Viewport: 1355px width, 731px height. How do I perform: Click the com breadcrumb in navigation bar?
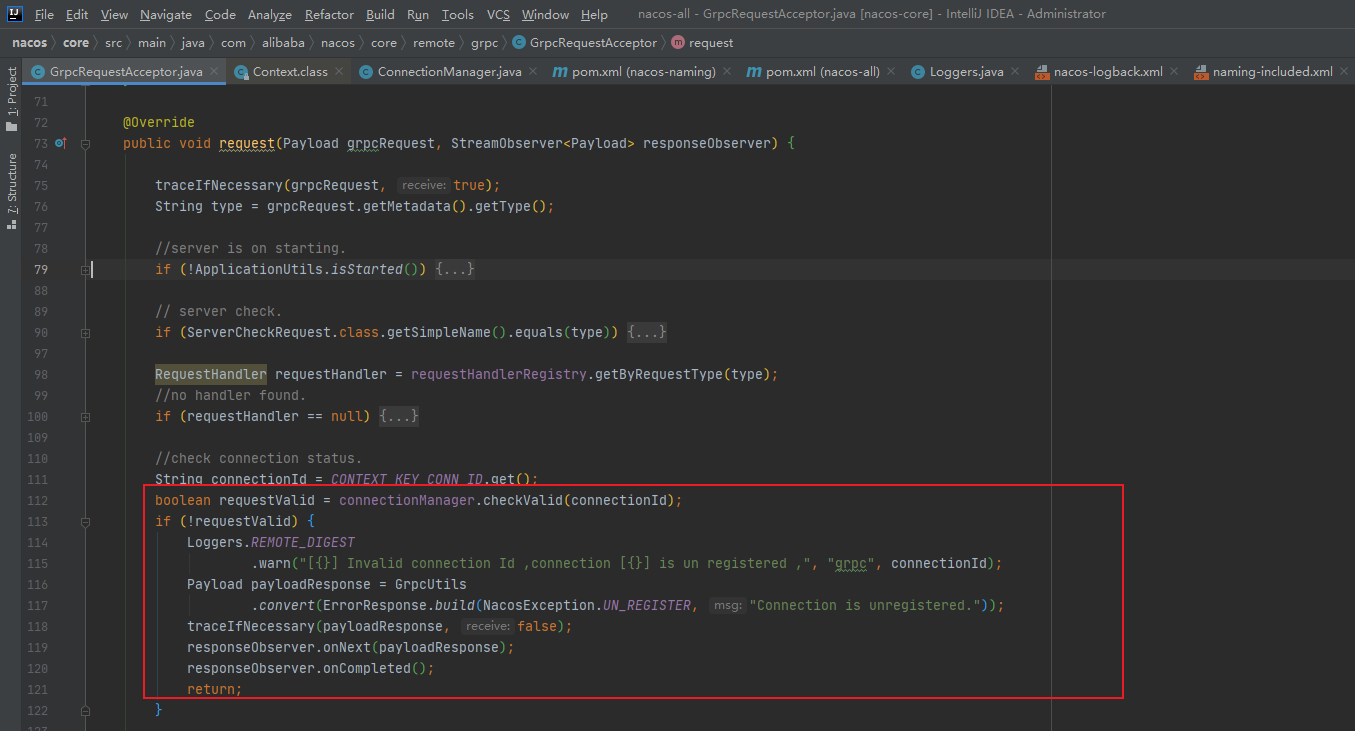(233, 43)
